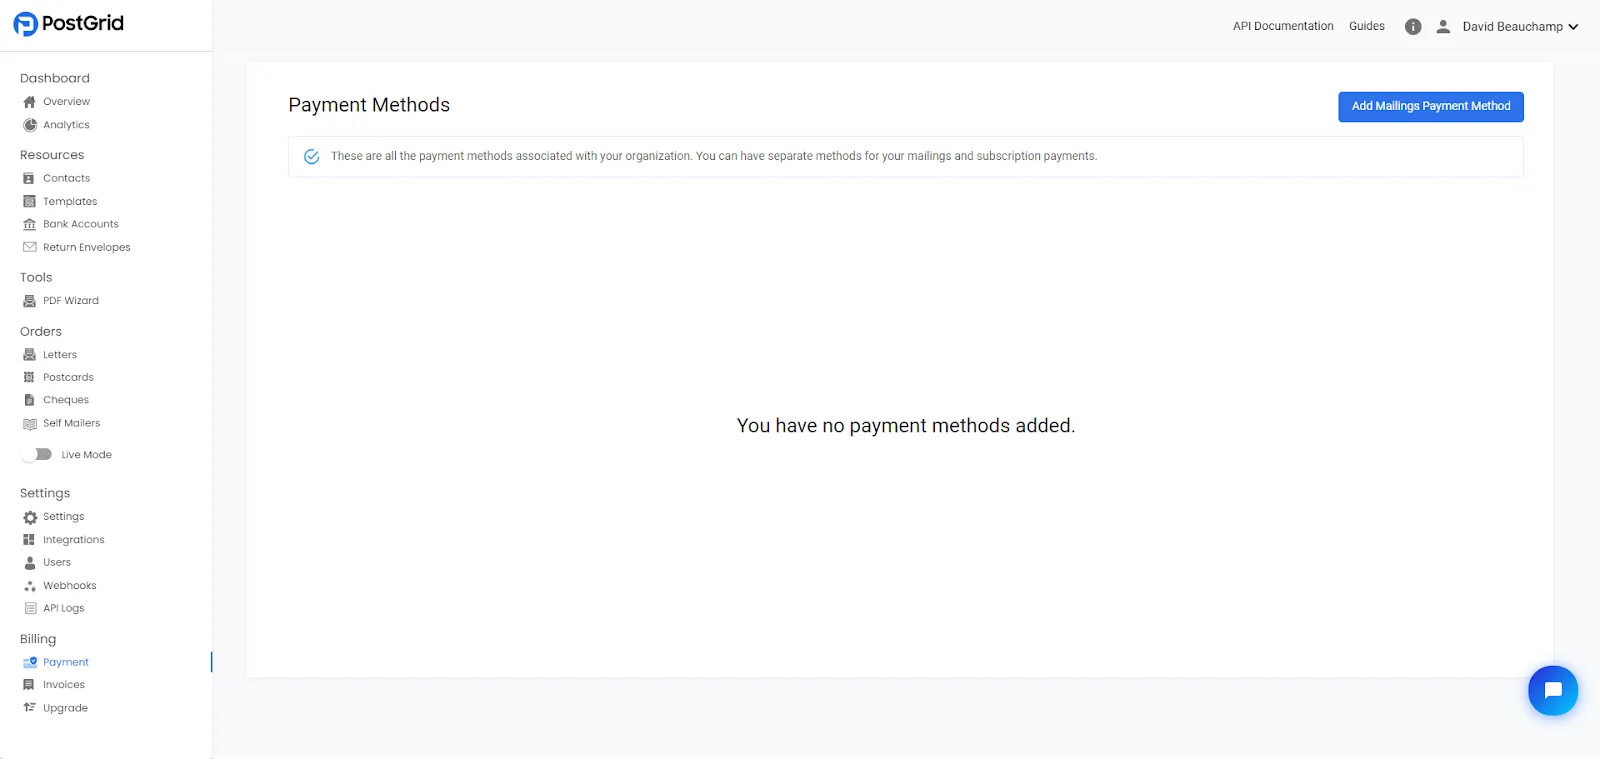This screenshot has width=1600, height=759.
Task: Navigate to Contacts
Action: tap(66, 178)
